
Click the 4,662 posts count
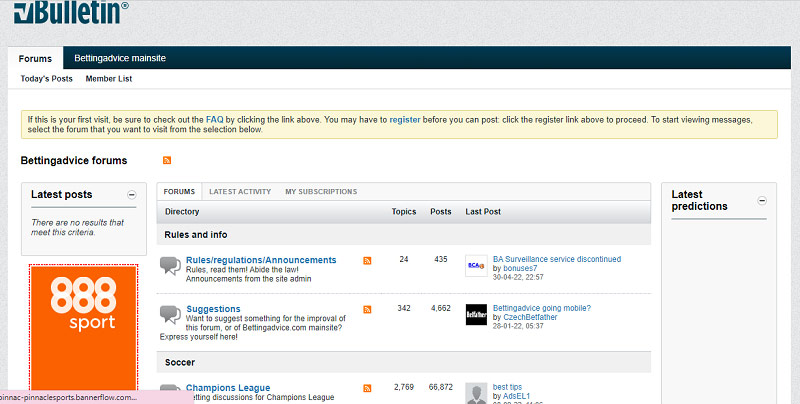440,308
